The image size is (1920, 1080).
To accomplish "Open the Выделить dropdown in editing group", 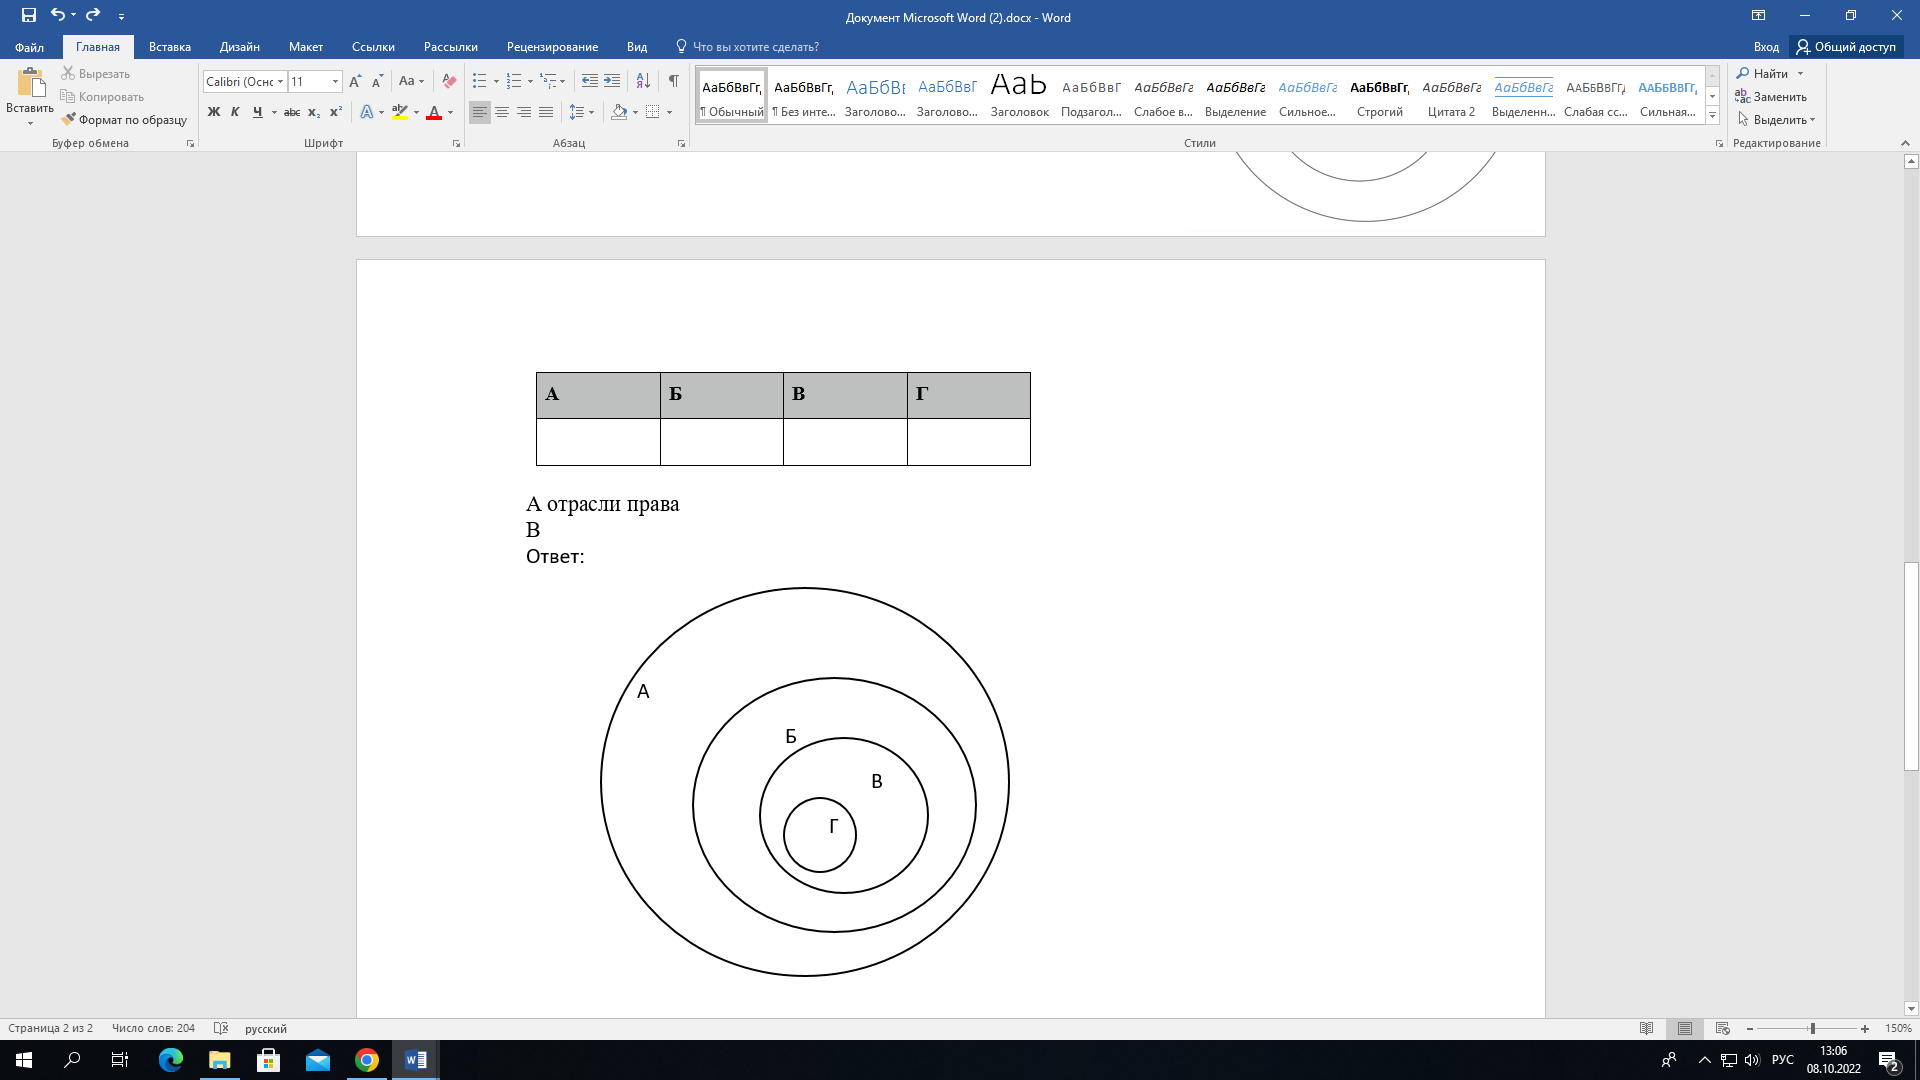I will (x=1777, y=119).
